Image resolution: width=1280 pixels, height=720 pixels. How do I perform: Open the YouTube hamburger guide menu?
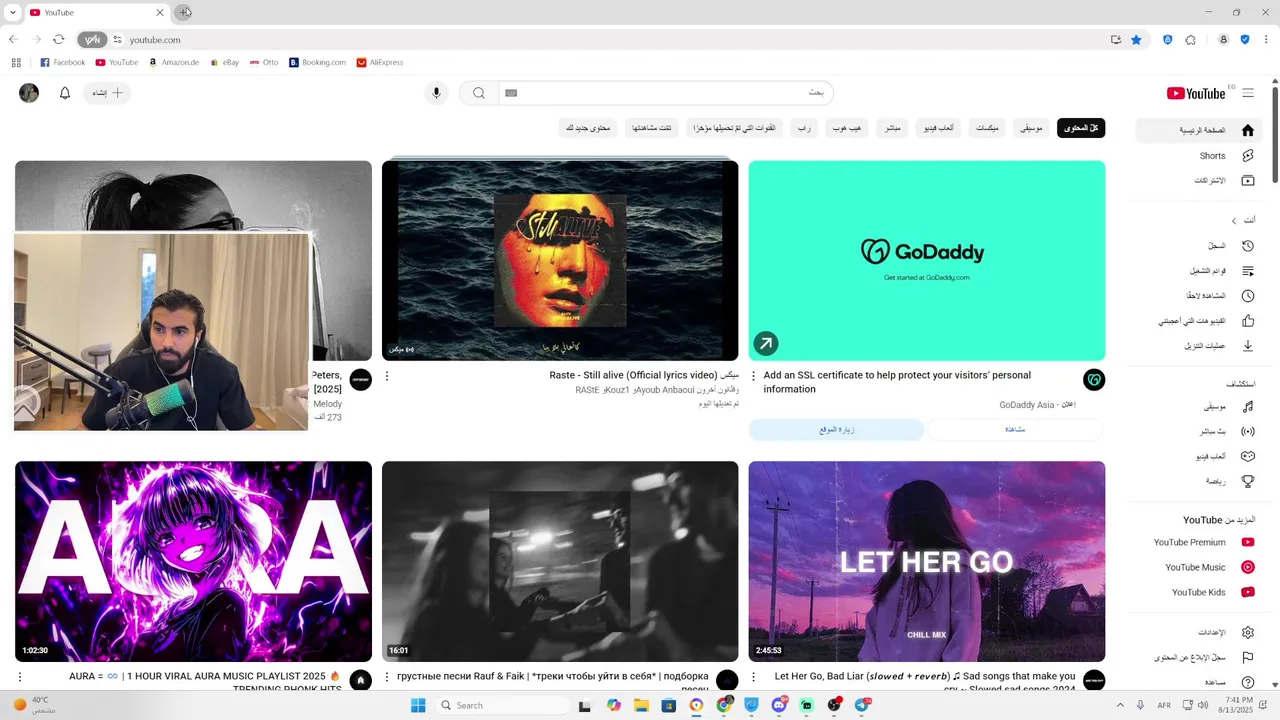(x=1248, y=93)
